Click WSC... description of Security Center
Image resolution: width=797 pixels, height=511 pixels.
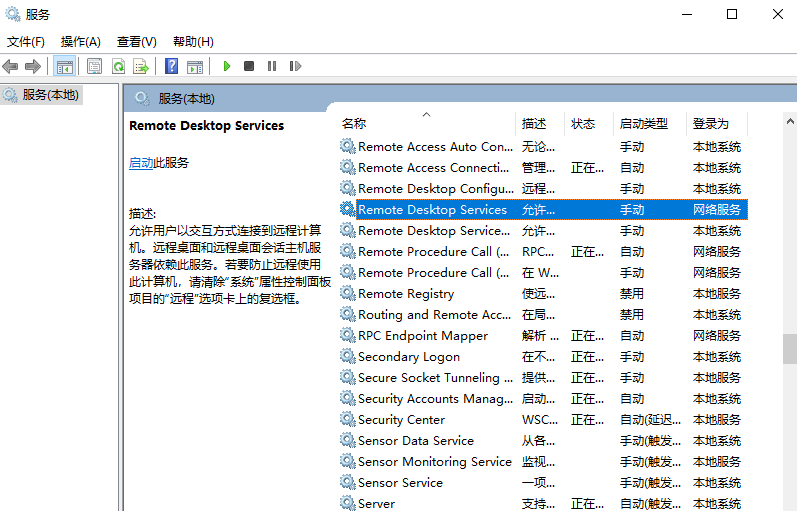[x=540, y=419]
